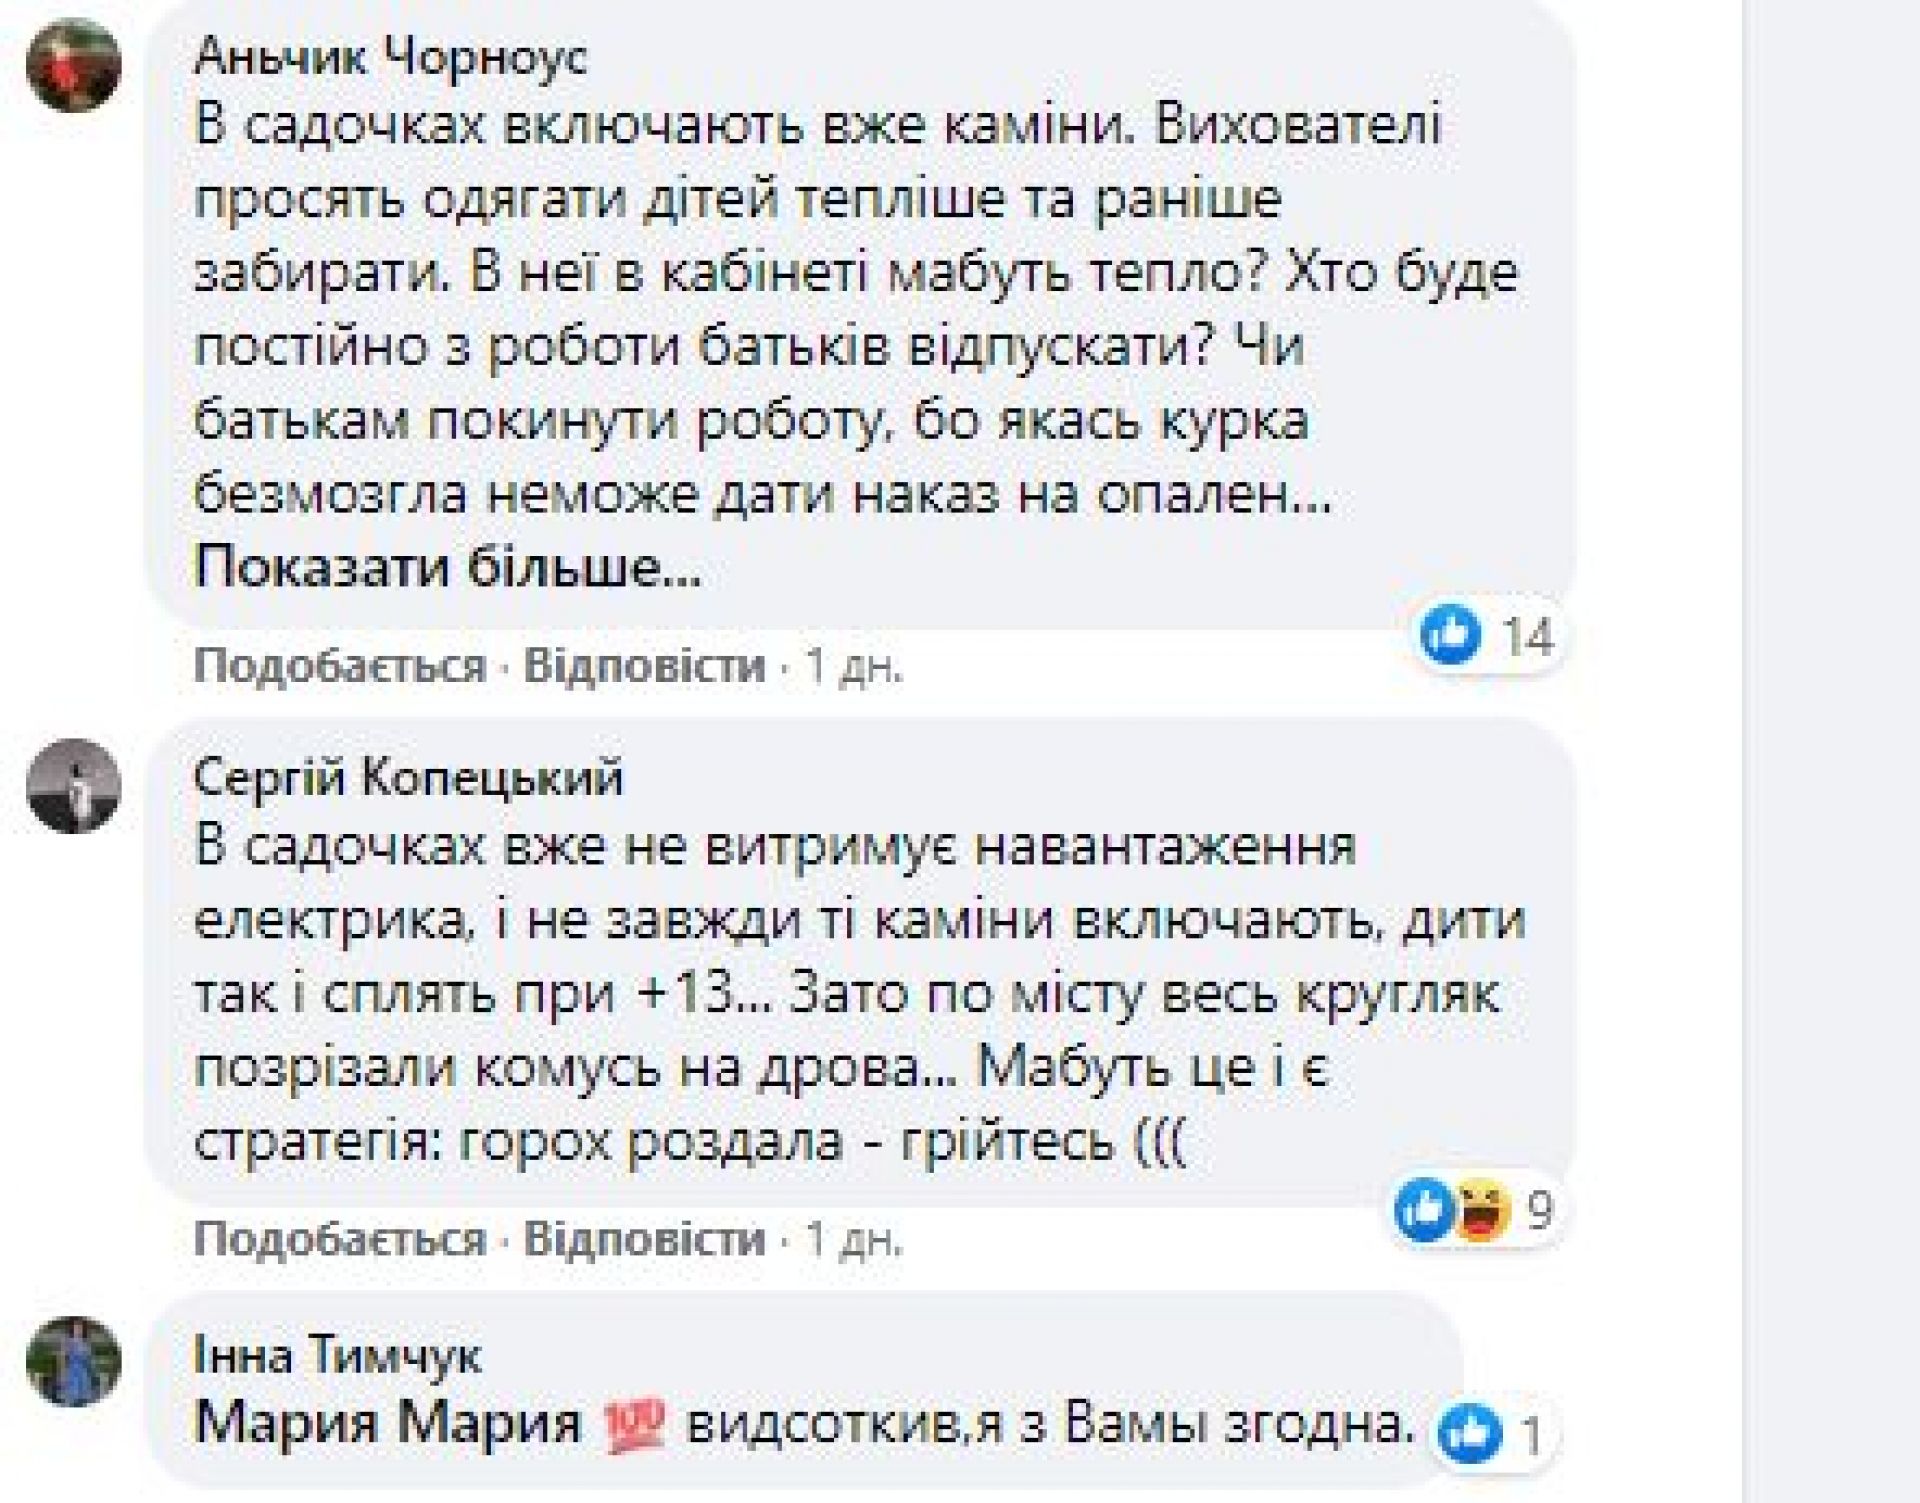
Task: Open timestamp of Аньчик Чорноус's comment
Action: (854, 667)
